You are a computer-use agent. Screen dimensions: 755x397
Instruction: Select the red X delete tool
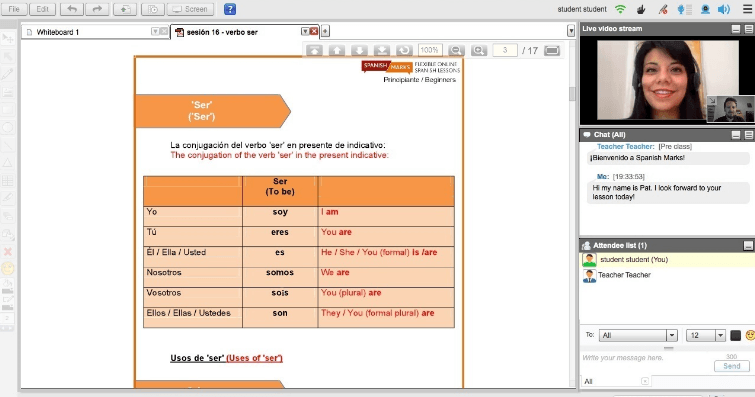coord(8,251)
